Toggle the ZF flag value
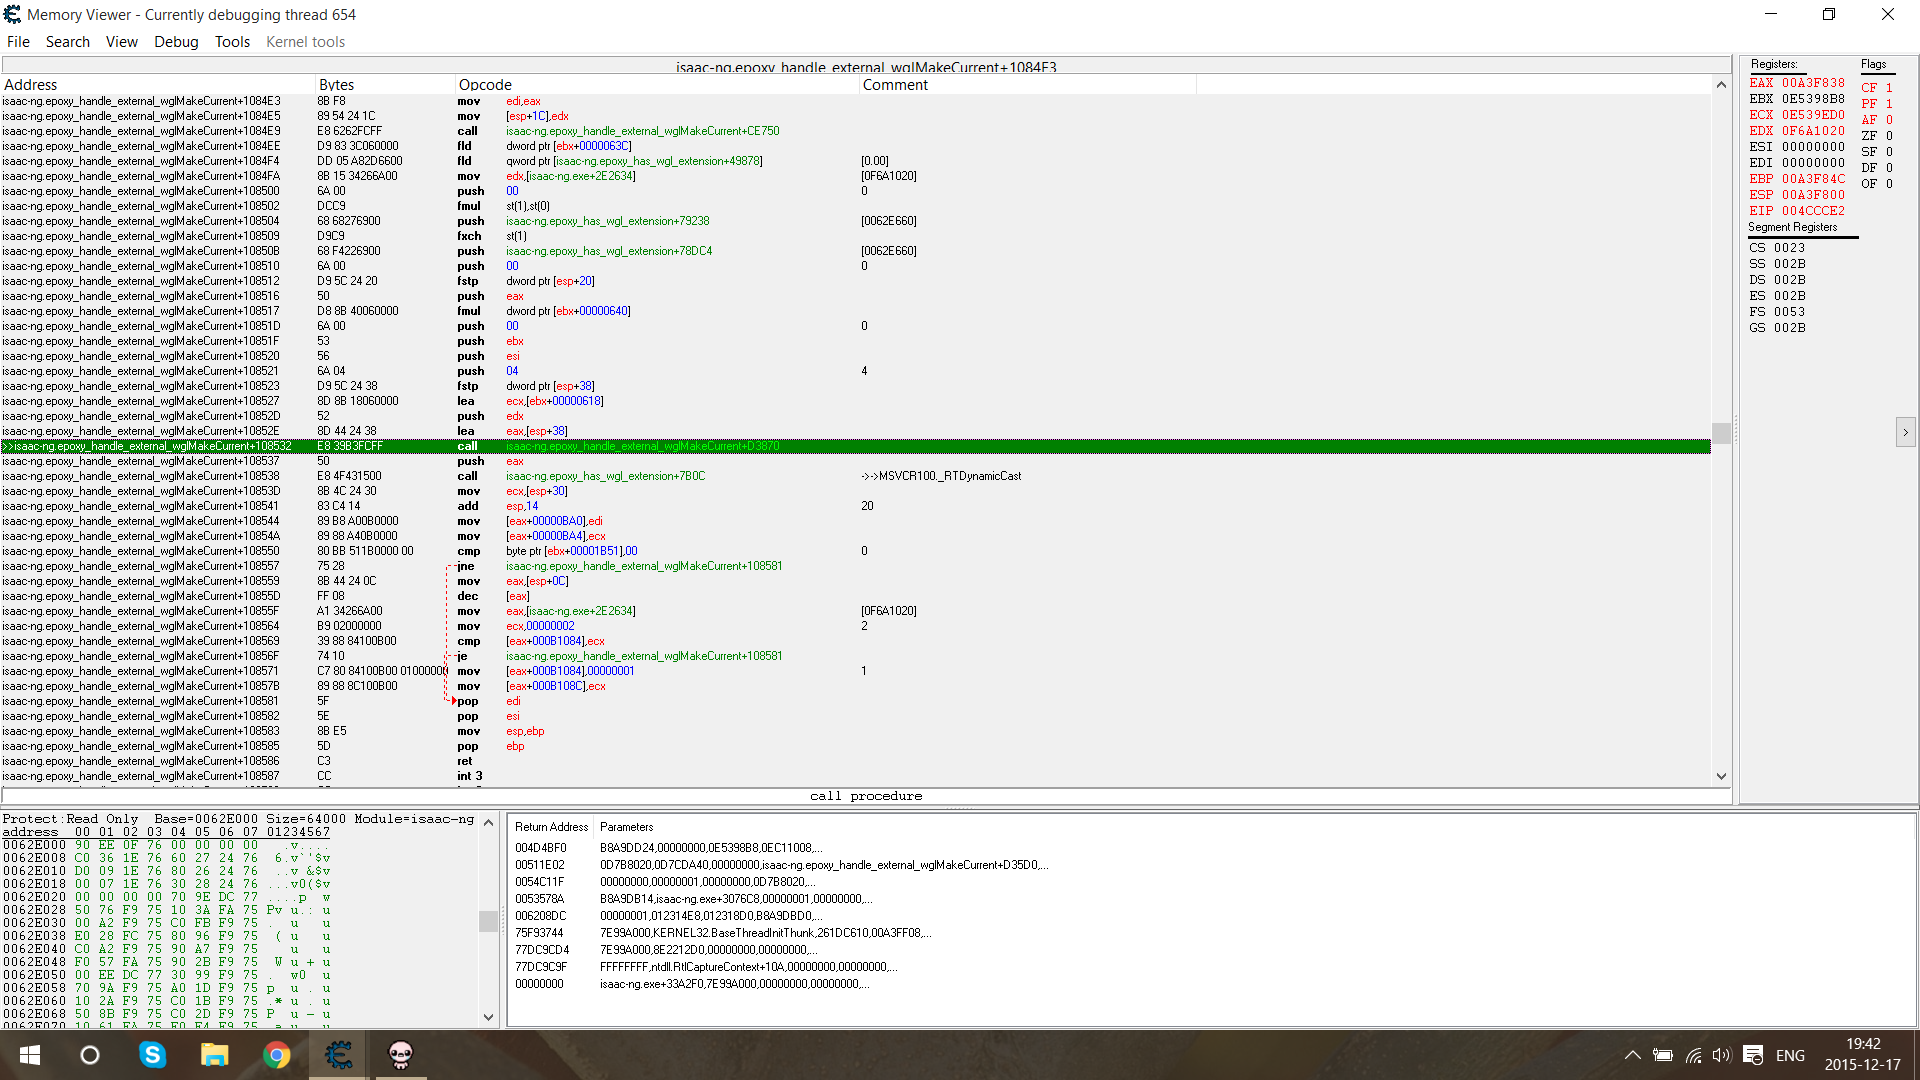The image size is (1920, 1080). pos(1889,136)
